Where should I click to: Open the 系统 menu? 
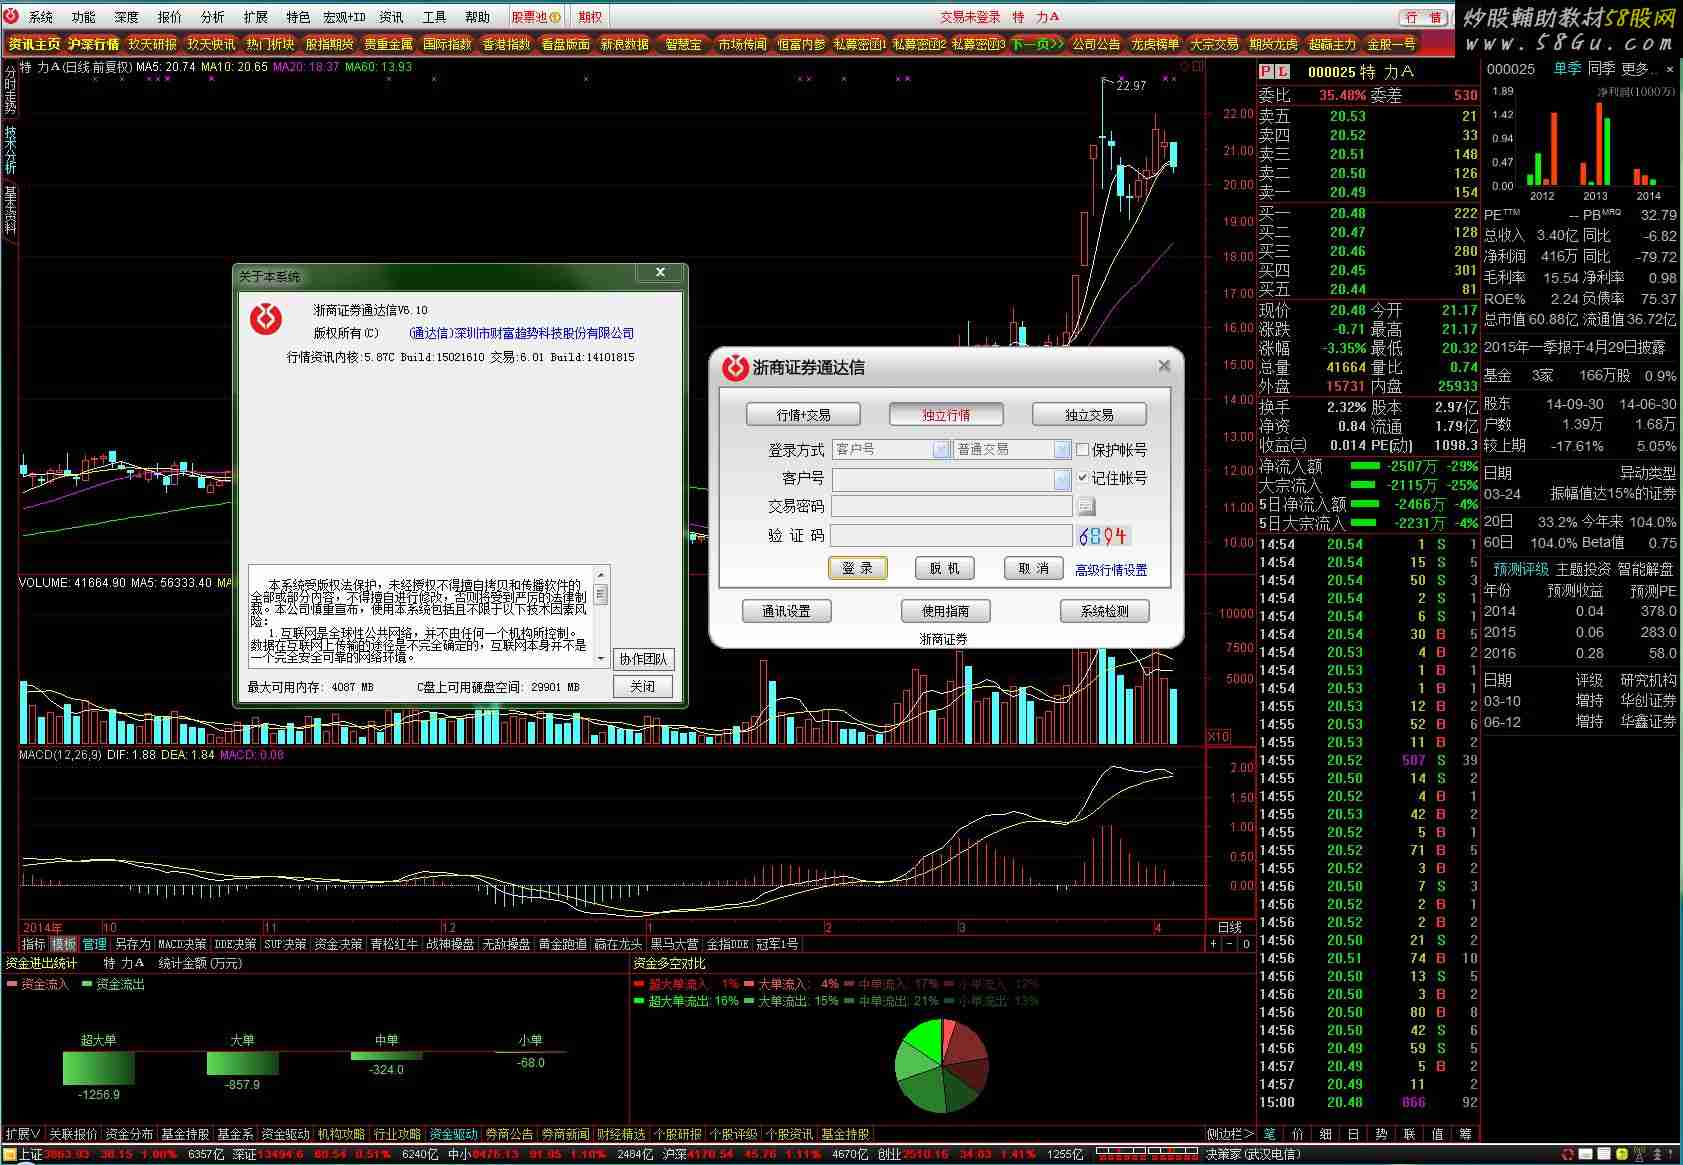click(x=41, y=17)
